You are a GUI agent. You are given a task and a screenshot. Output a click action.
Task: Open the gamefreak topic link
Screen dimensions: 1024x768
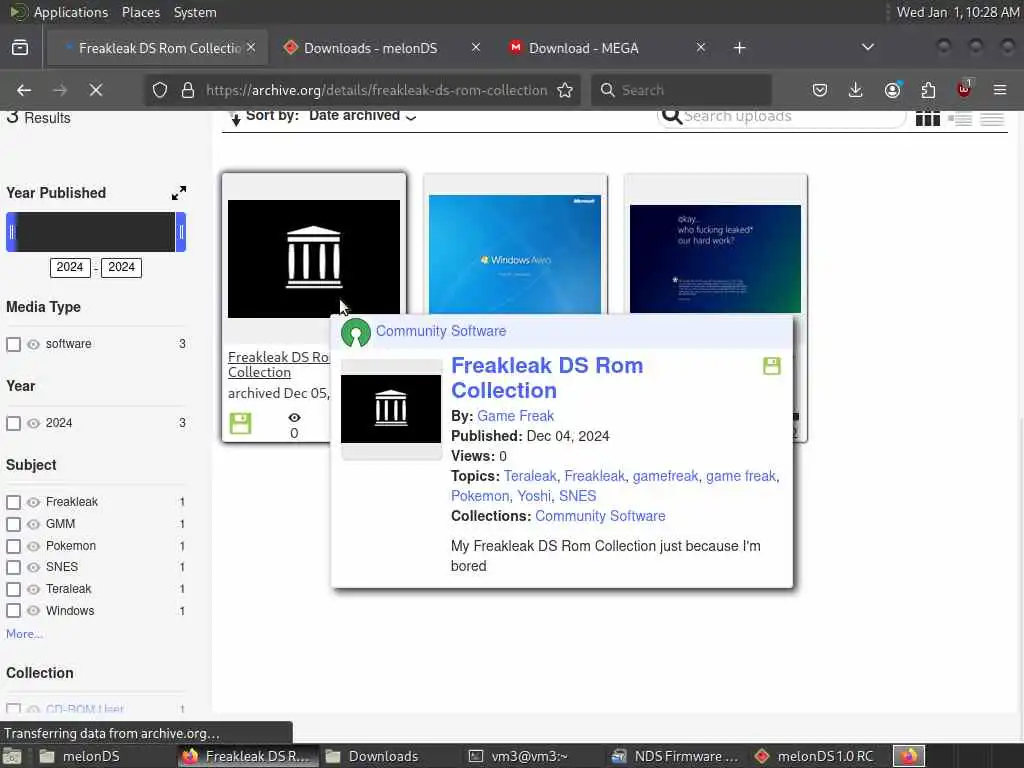click(665, 476)
